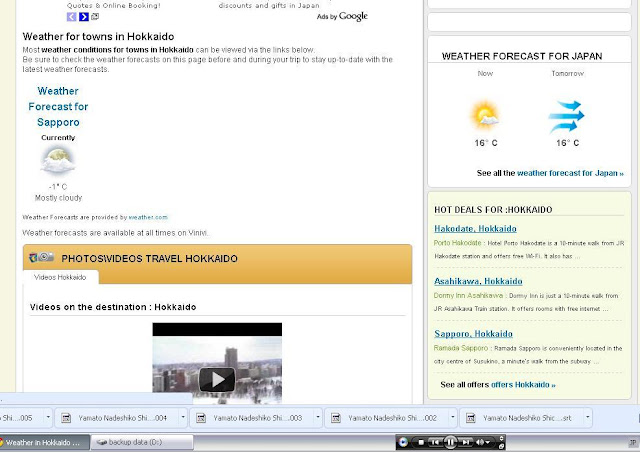
Task: Restore media player from taskbar toolbar
Action: click(x=502, y=446)
